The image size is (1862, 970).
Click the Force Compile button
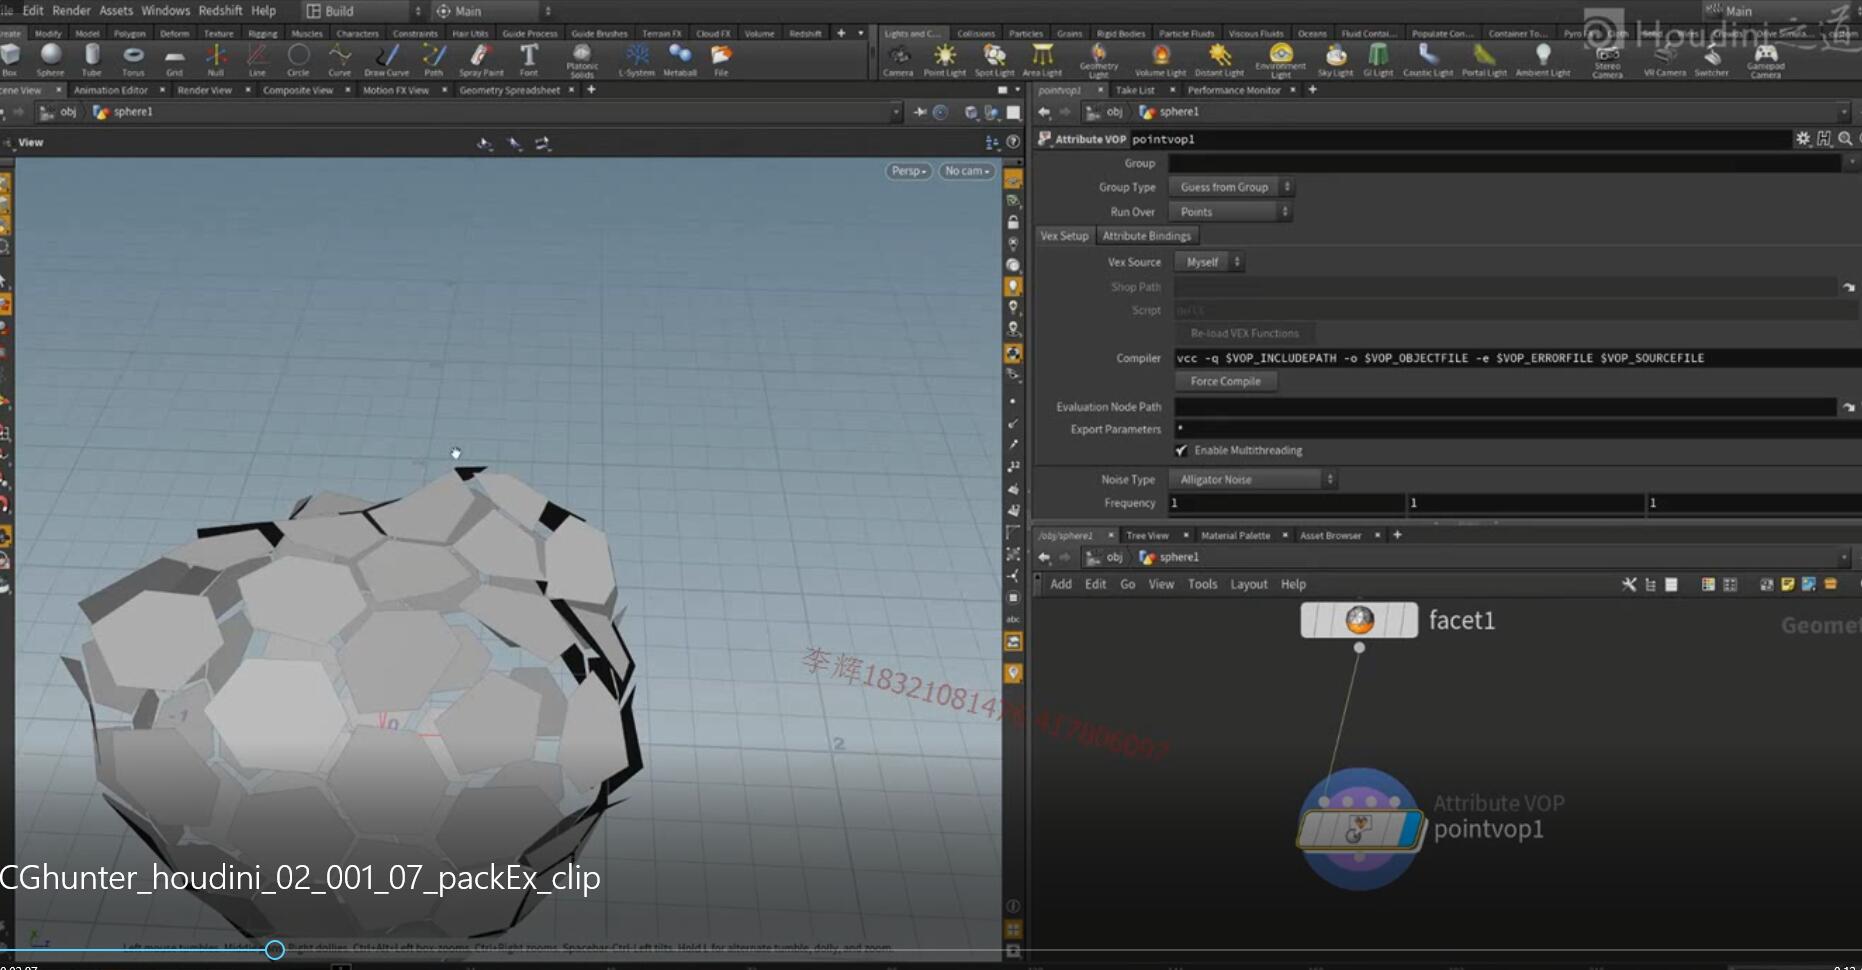(1225, 381)
